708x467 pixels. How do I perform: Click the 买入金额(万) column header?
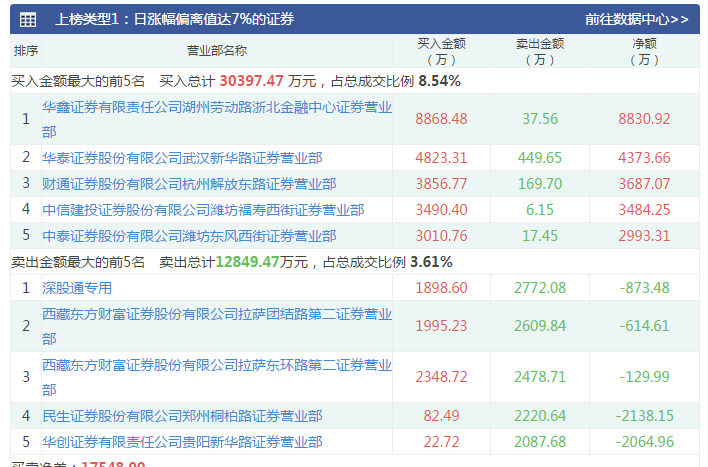[441, 51]
